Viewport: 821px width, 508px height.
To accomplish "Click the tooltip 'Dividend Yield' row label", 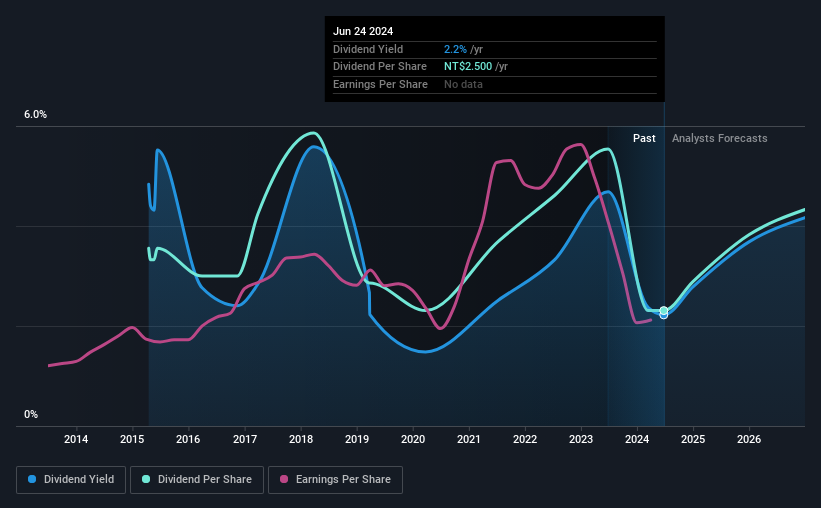I will [368, 49].
